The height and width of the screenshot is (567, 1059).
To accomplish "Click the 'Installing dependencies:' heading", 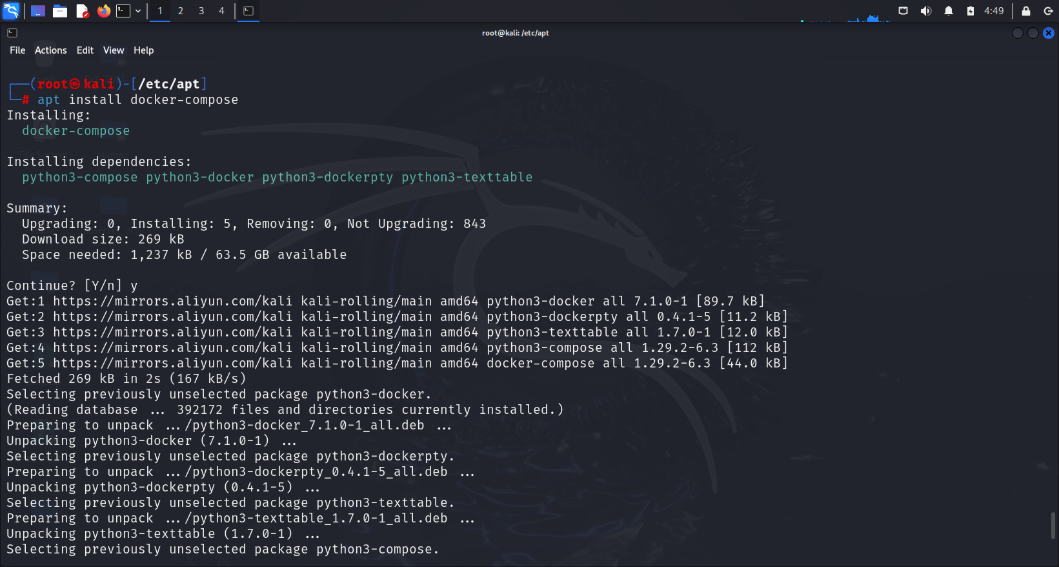I will [x=99, y=162].
